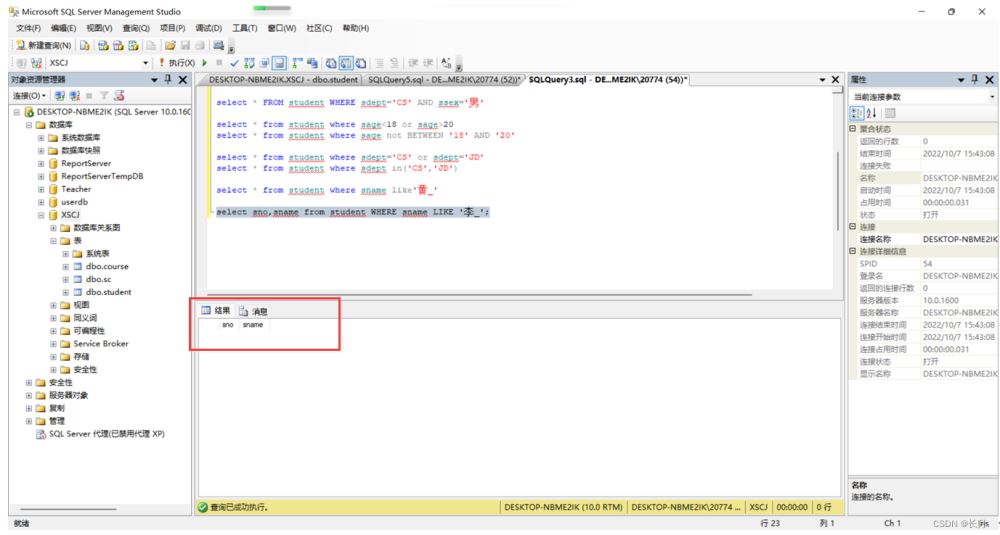This screenshot has width=1000, height=535.
Task: Click the green debug play arrow icon
Action: [205, 62]
